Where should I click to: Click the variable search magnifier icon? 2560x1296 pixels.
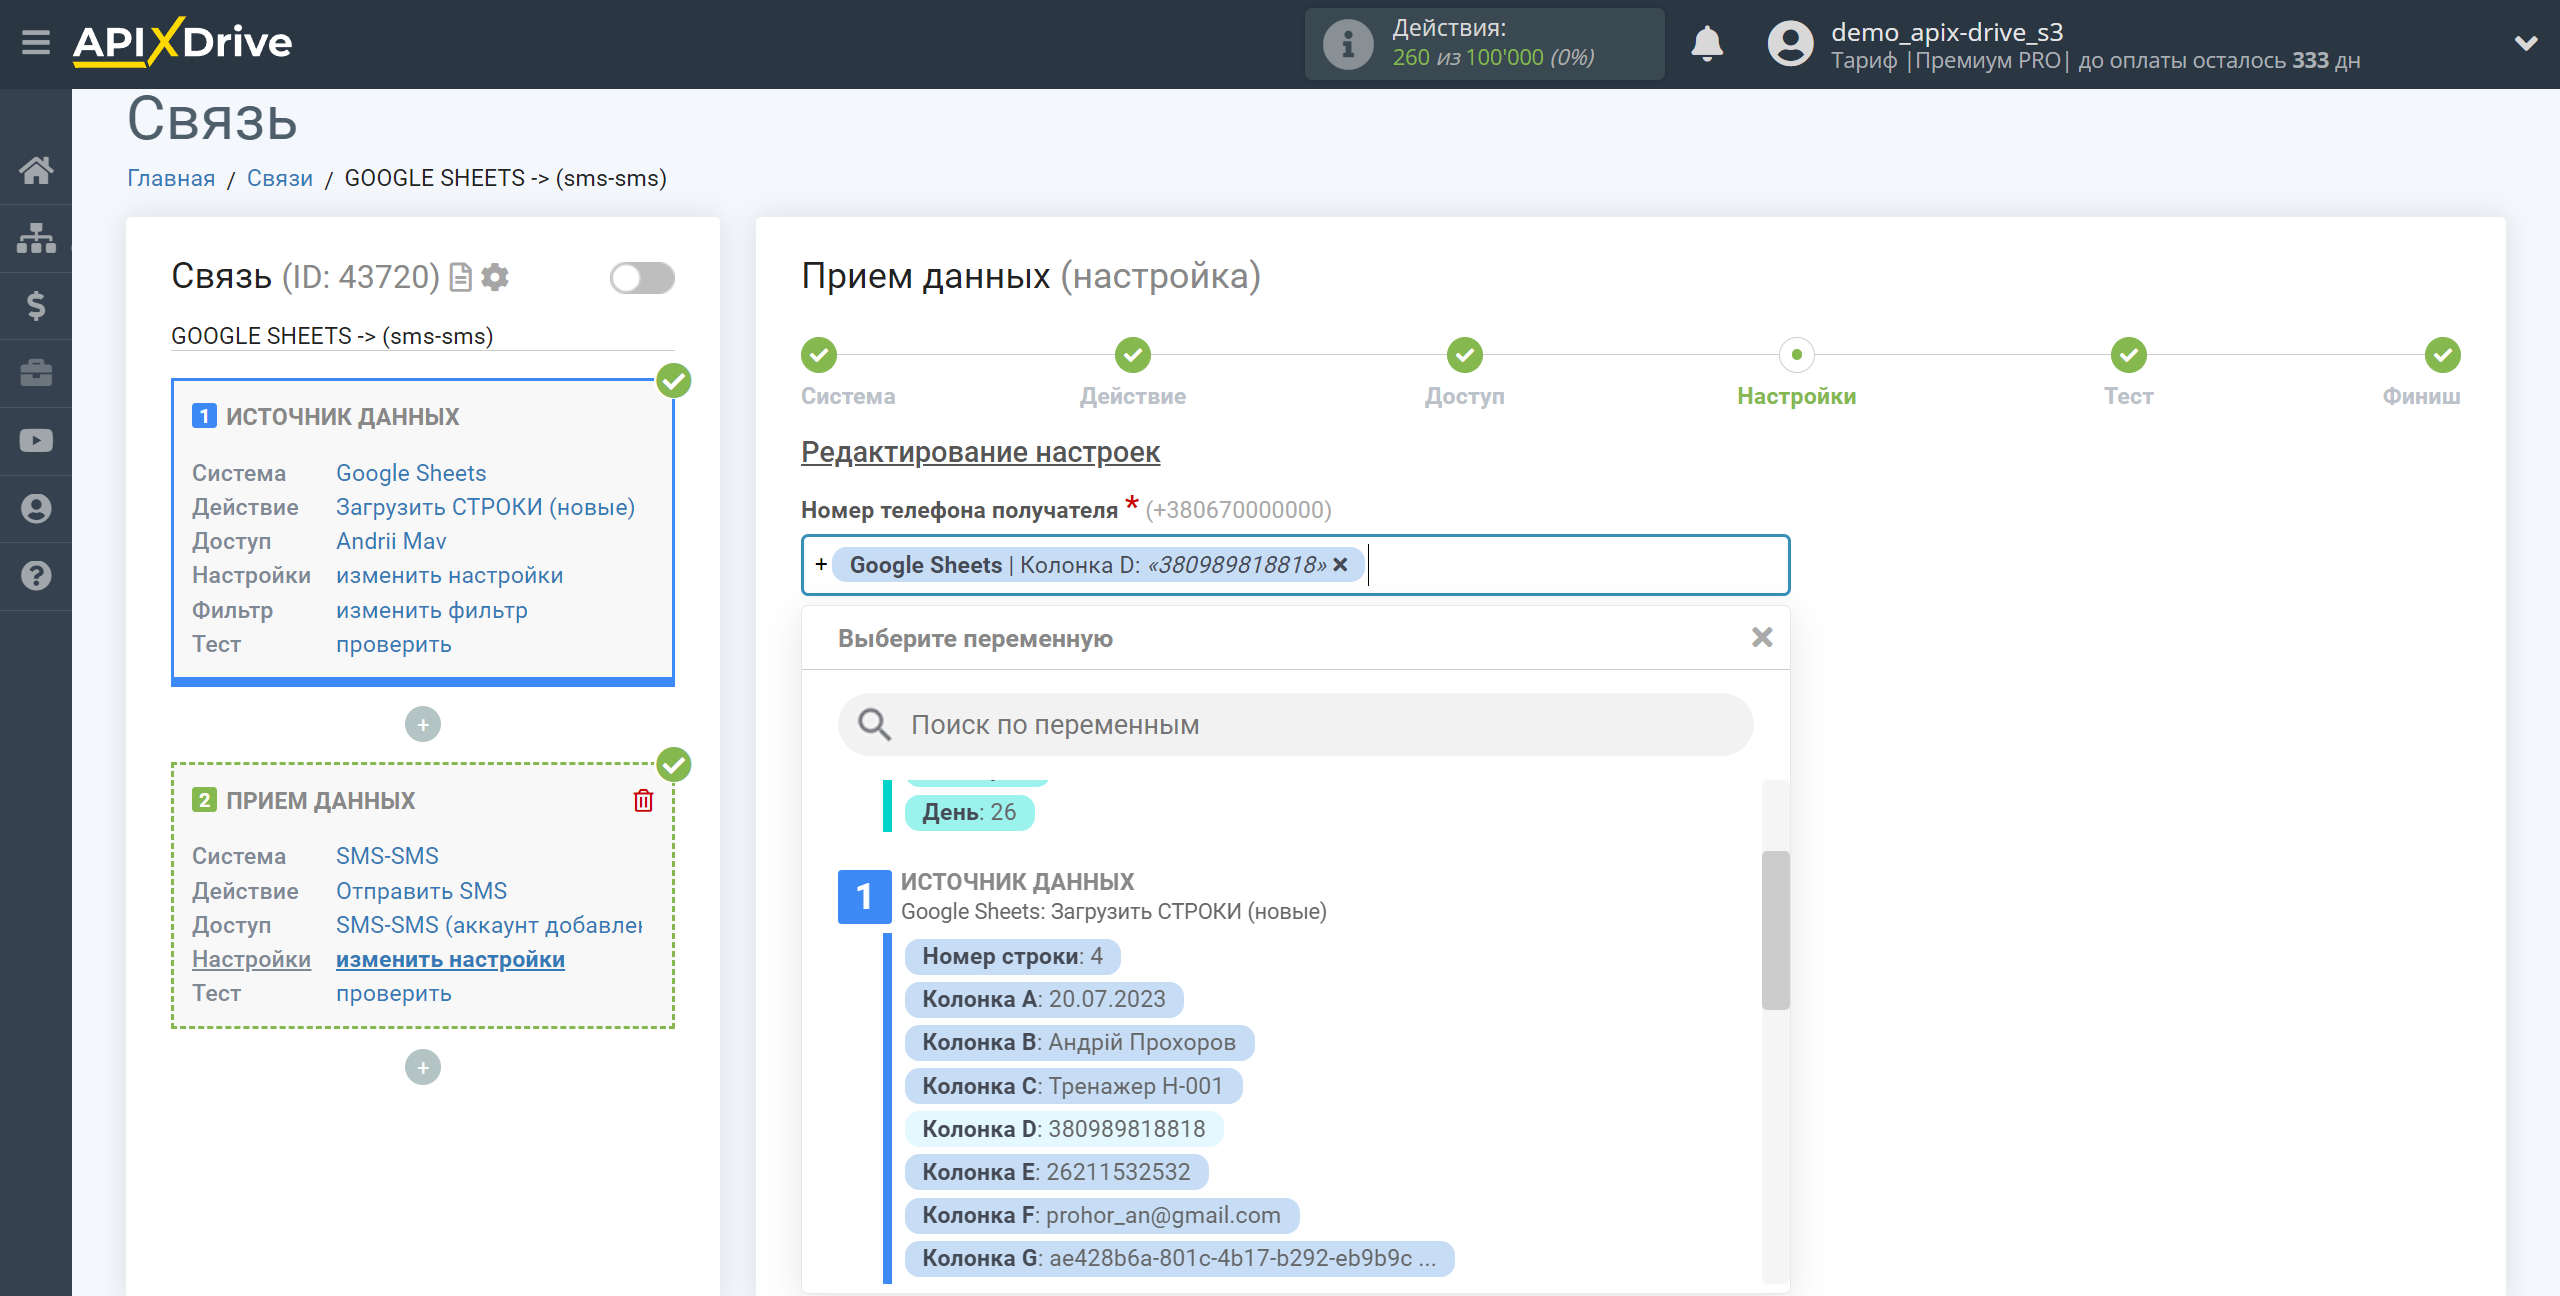click(x=874, y=724)
